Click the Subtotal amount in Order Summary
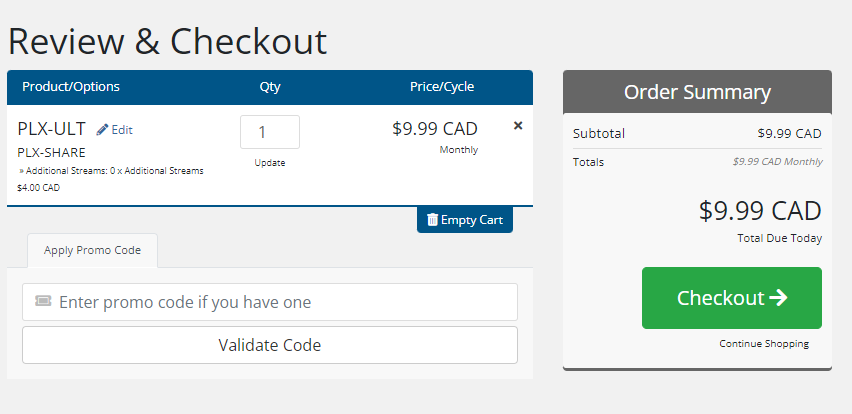The height and width of the screenshot is (414, 852). (x=790, y=134)
